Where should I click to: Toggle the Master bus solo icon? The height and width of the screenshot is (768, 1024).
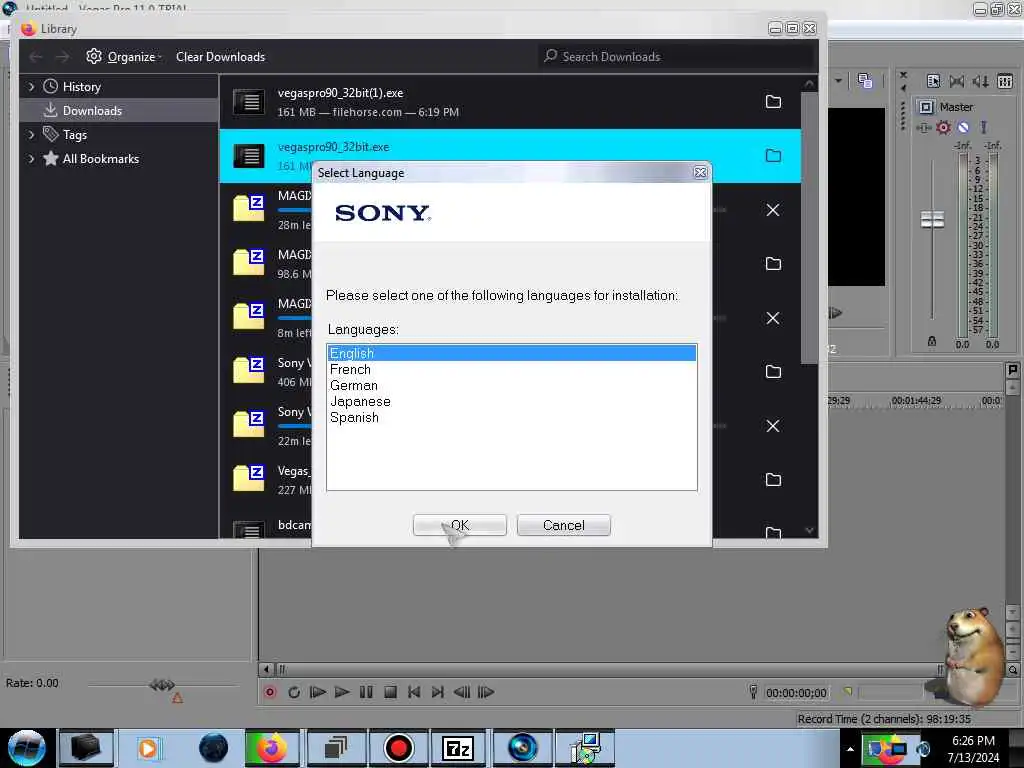point(983,127)
